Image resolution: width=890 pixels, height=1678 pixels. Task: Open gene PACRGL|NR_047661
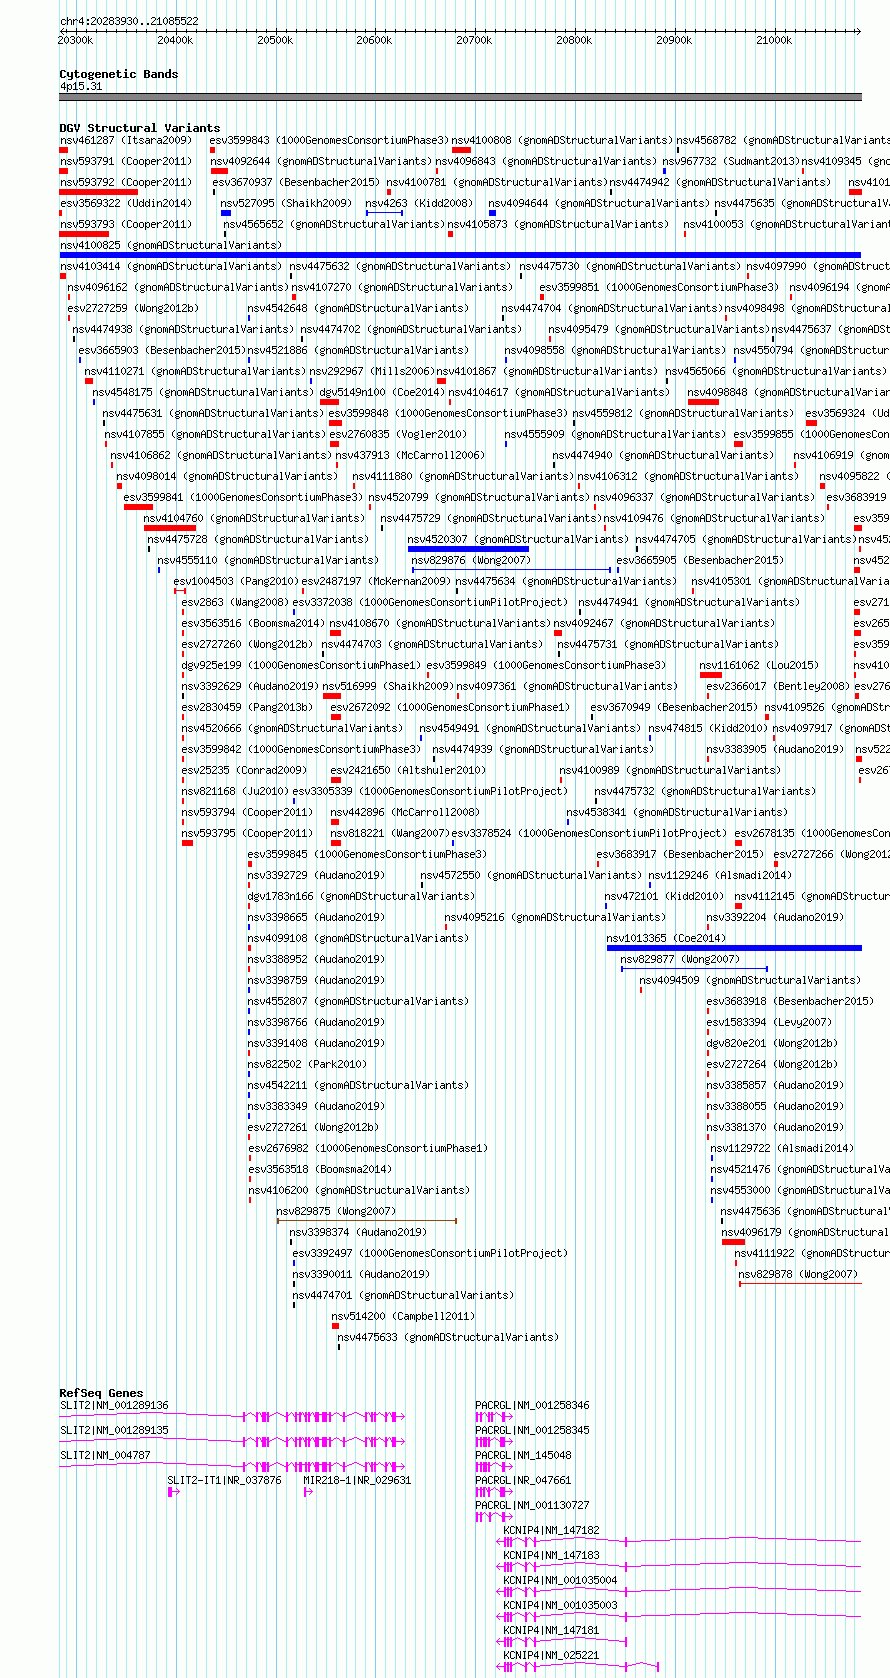point(523,1480)
